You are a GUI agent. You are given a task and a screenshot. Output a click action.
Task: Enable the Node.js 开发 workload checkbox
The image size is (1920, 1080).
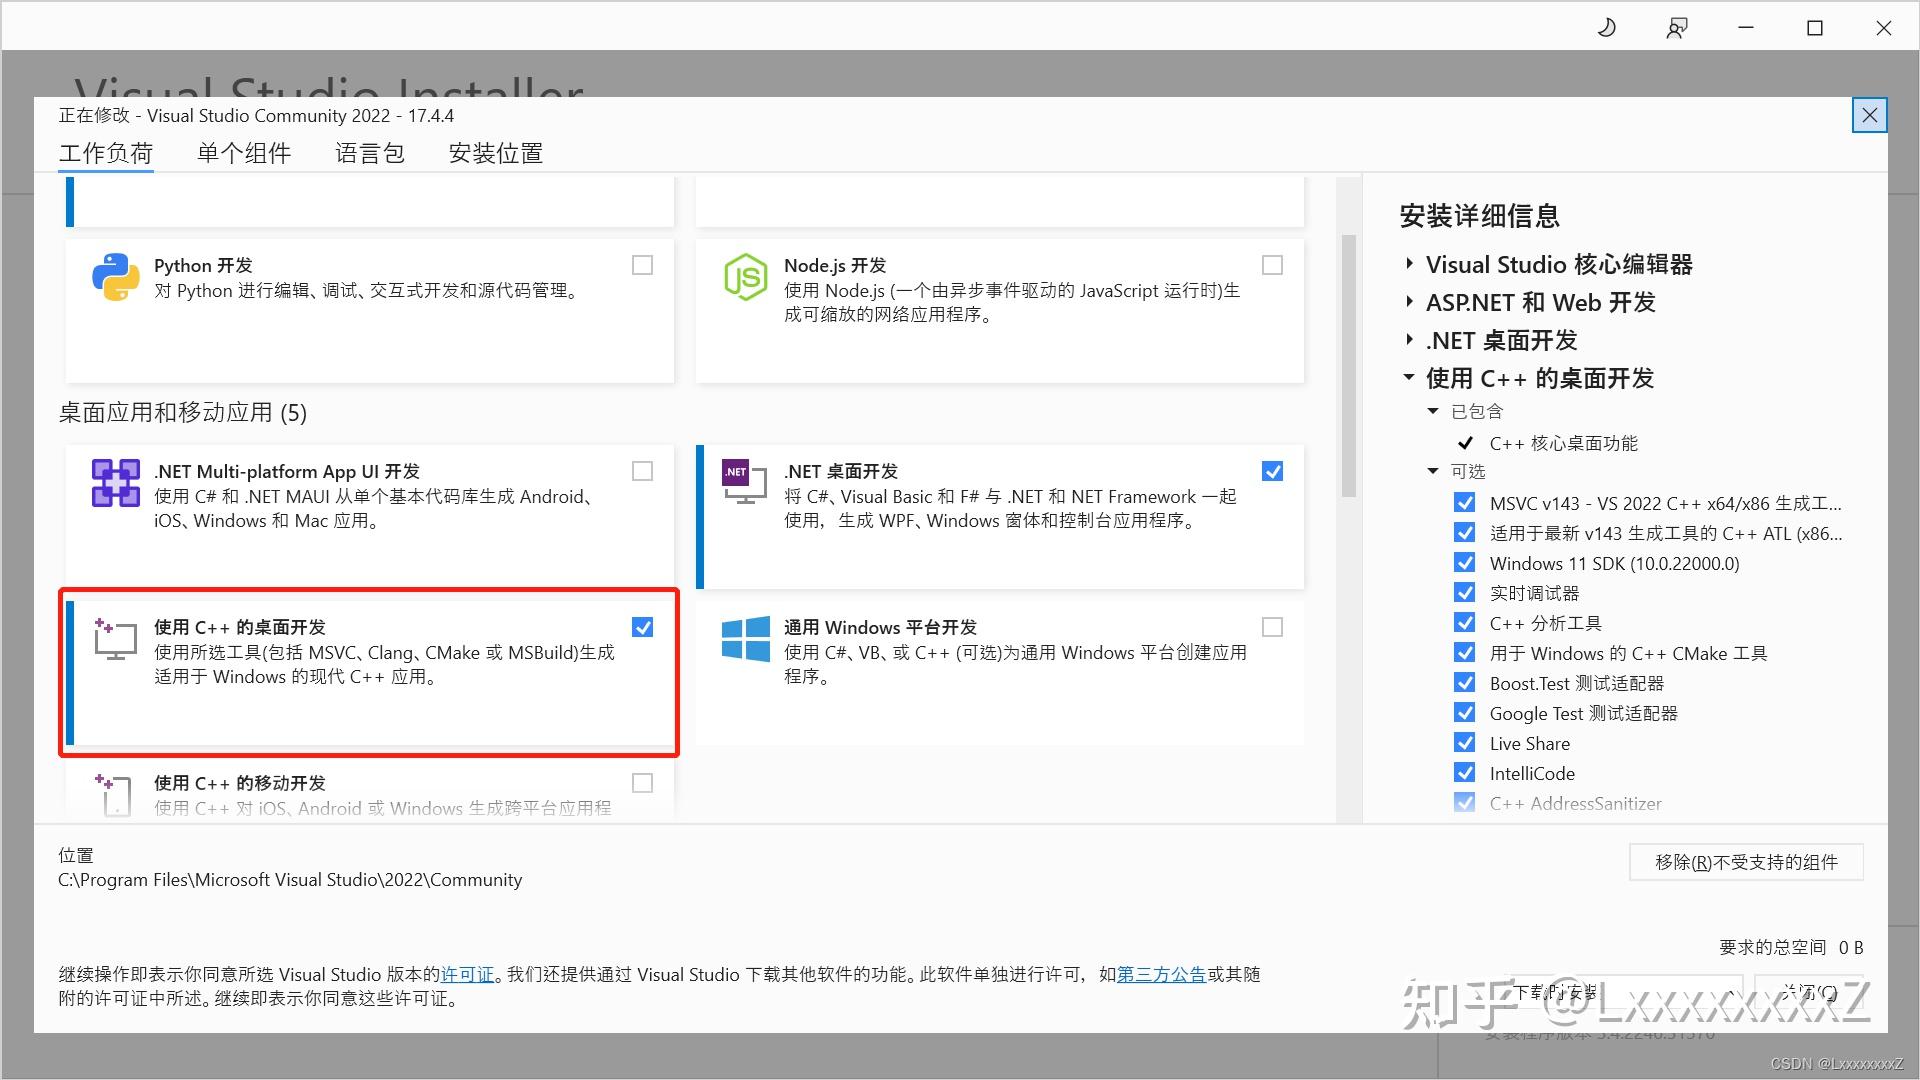point(1272,264)
